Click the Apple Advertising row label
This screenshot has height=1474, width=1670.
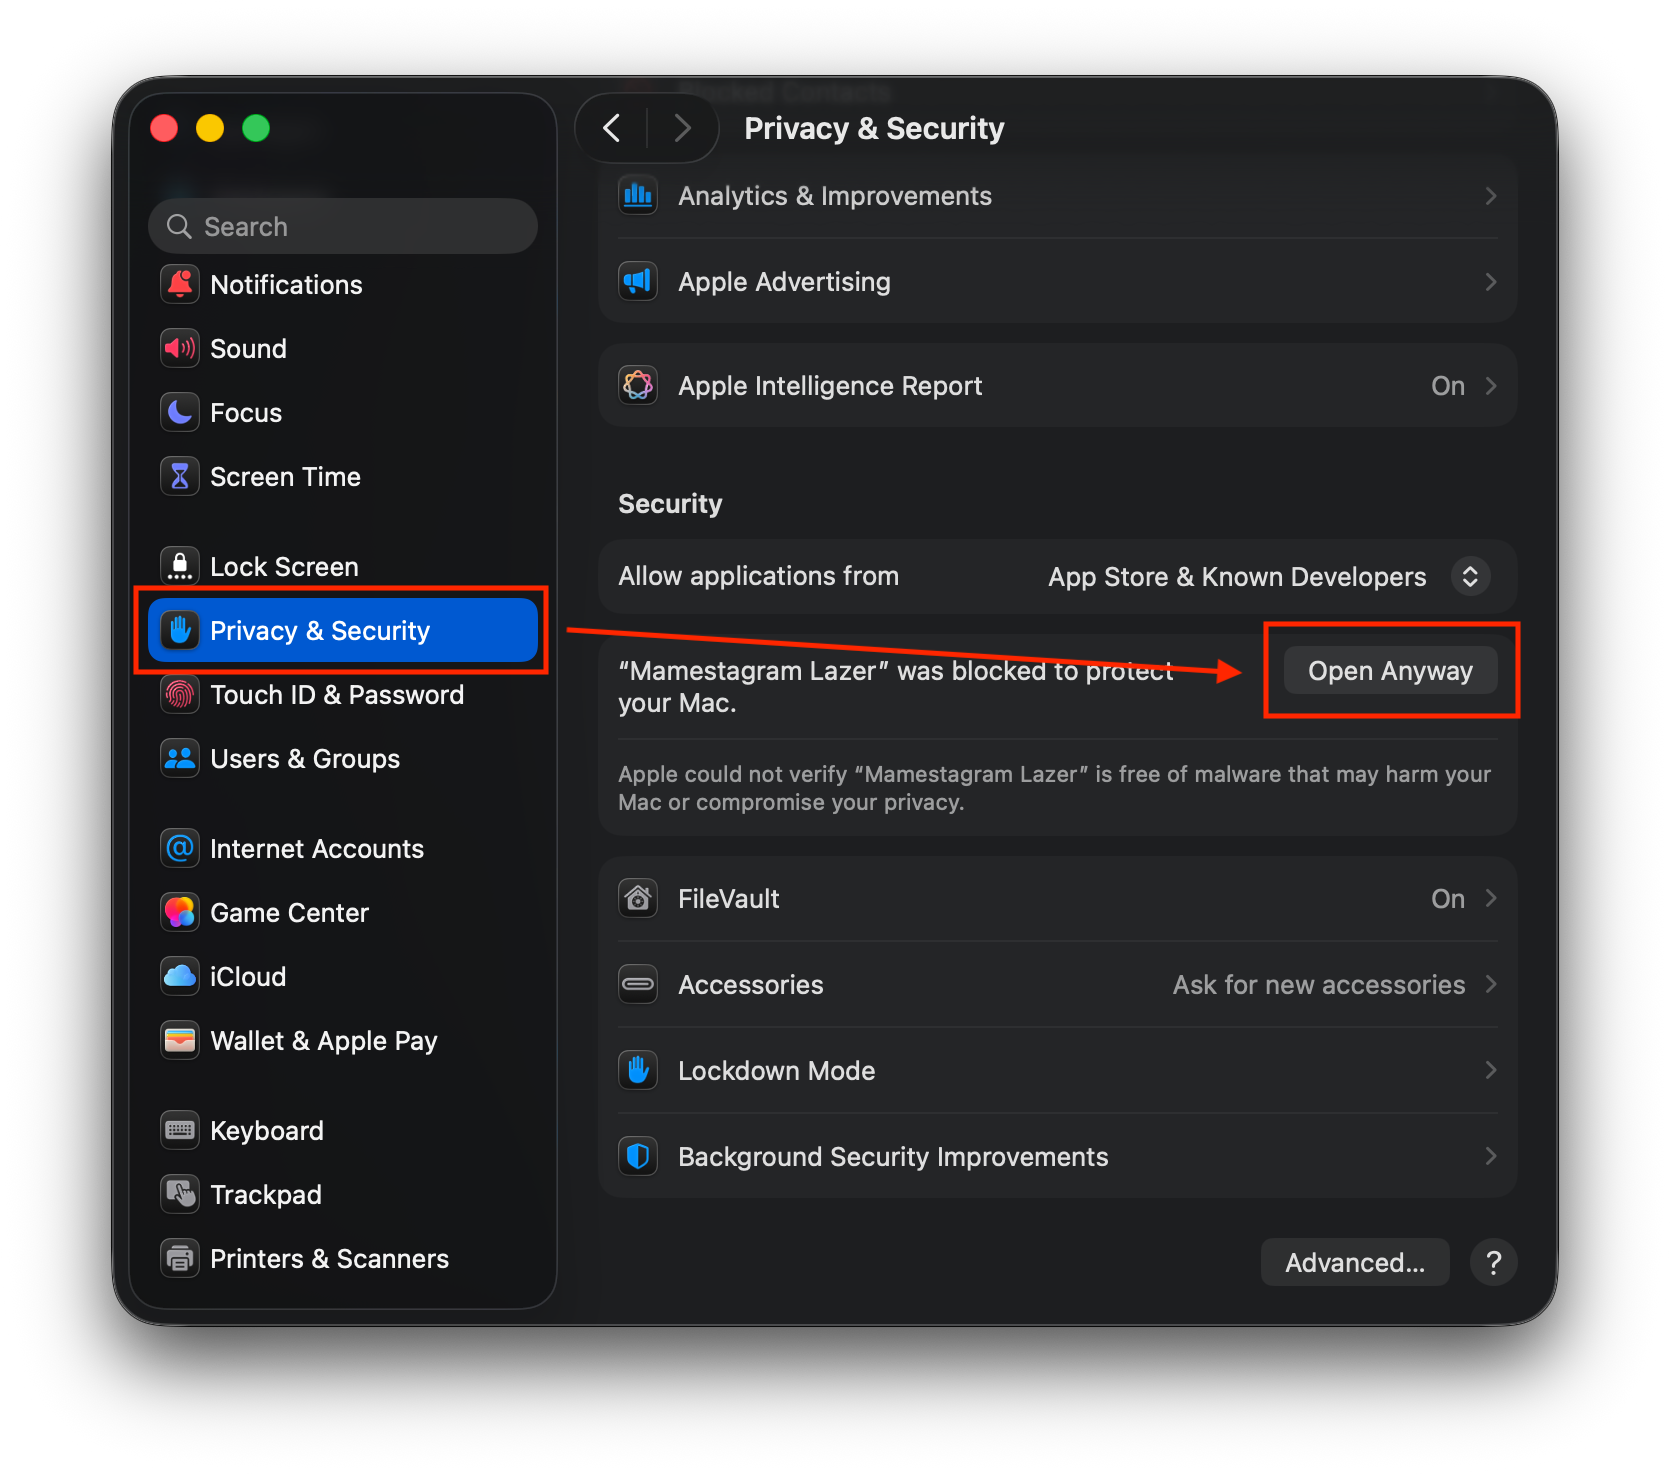pos(785,282)
